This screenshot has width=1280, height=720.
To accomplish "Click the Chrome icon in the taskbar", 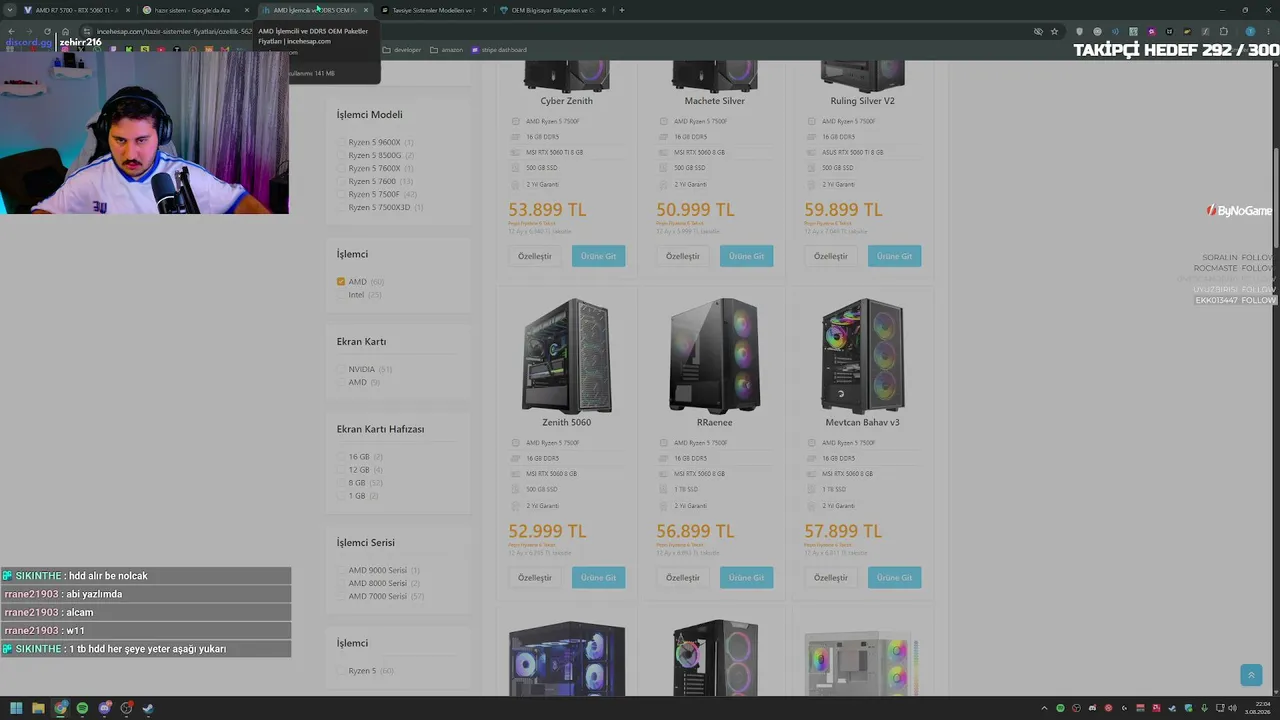I will [60, 708].
